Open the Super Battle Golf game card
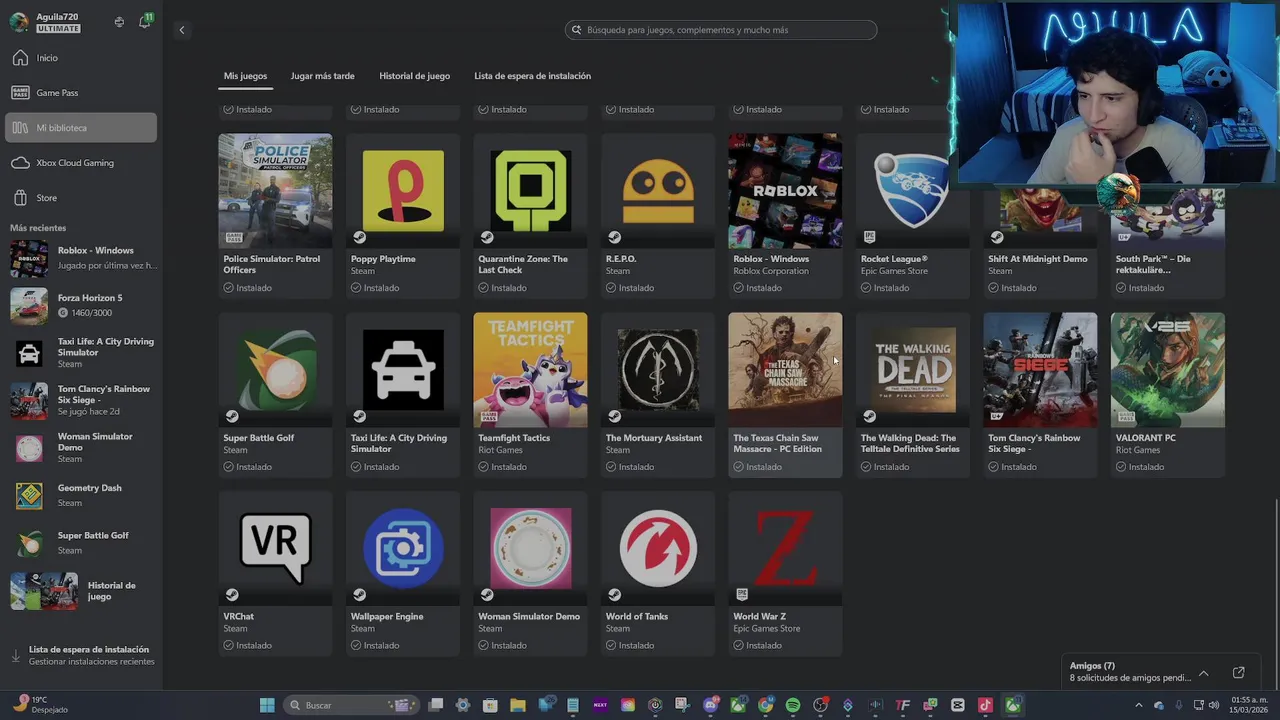Viewport: 1280px width, 720px height. pos(275,394)
